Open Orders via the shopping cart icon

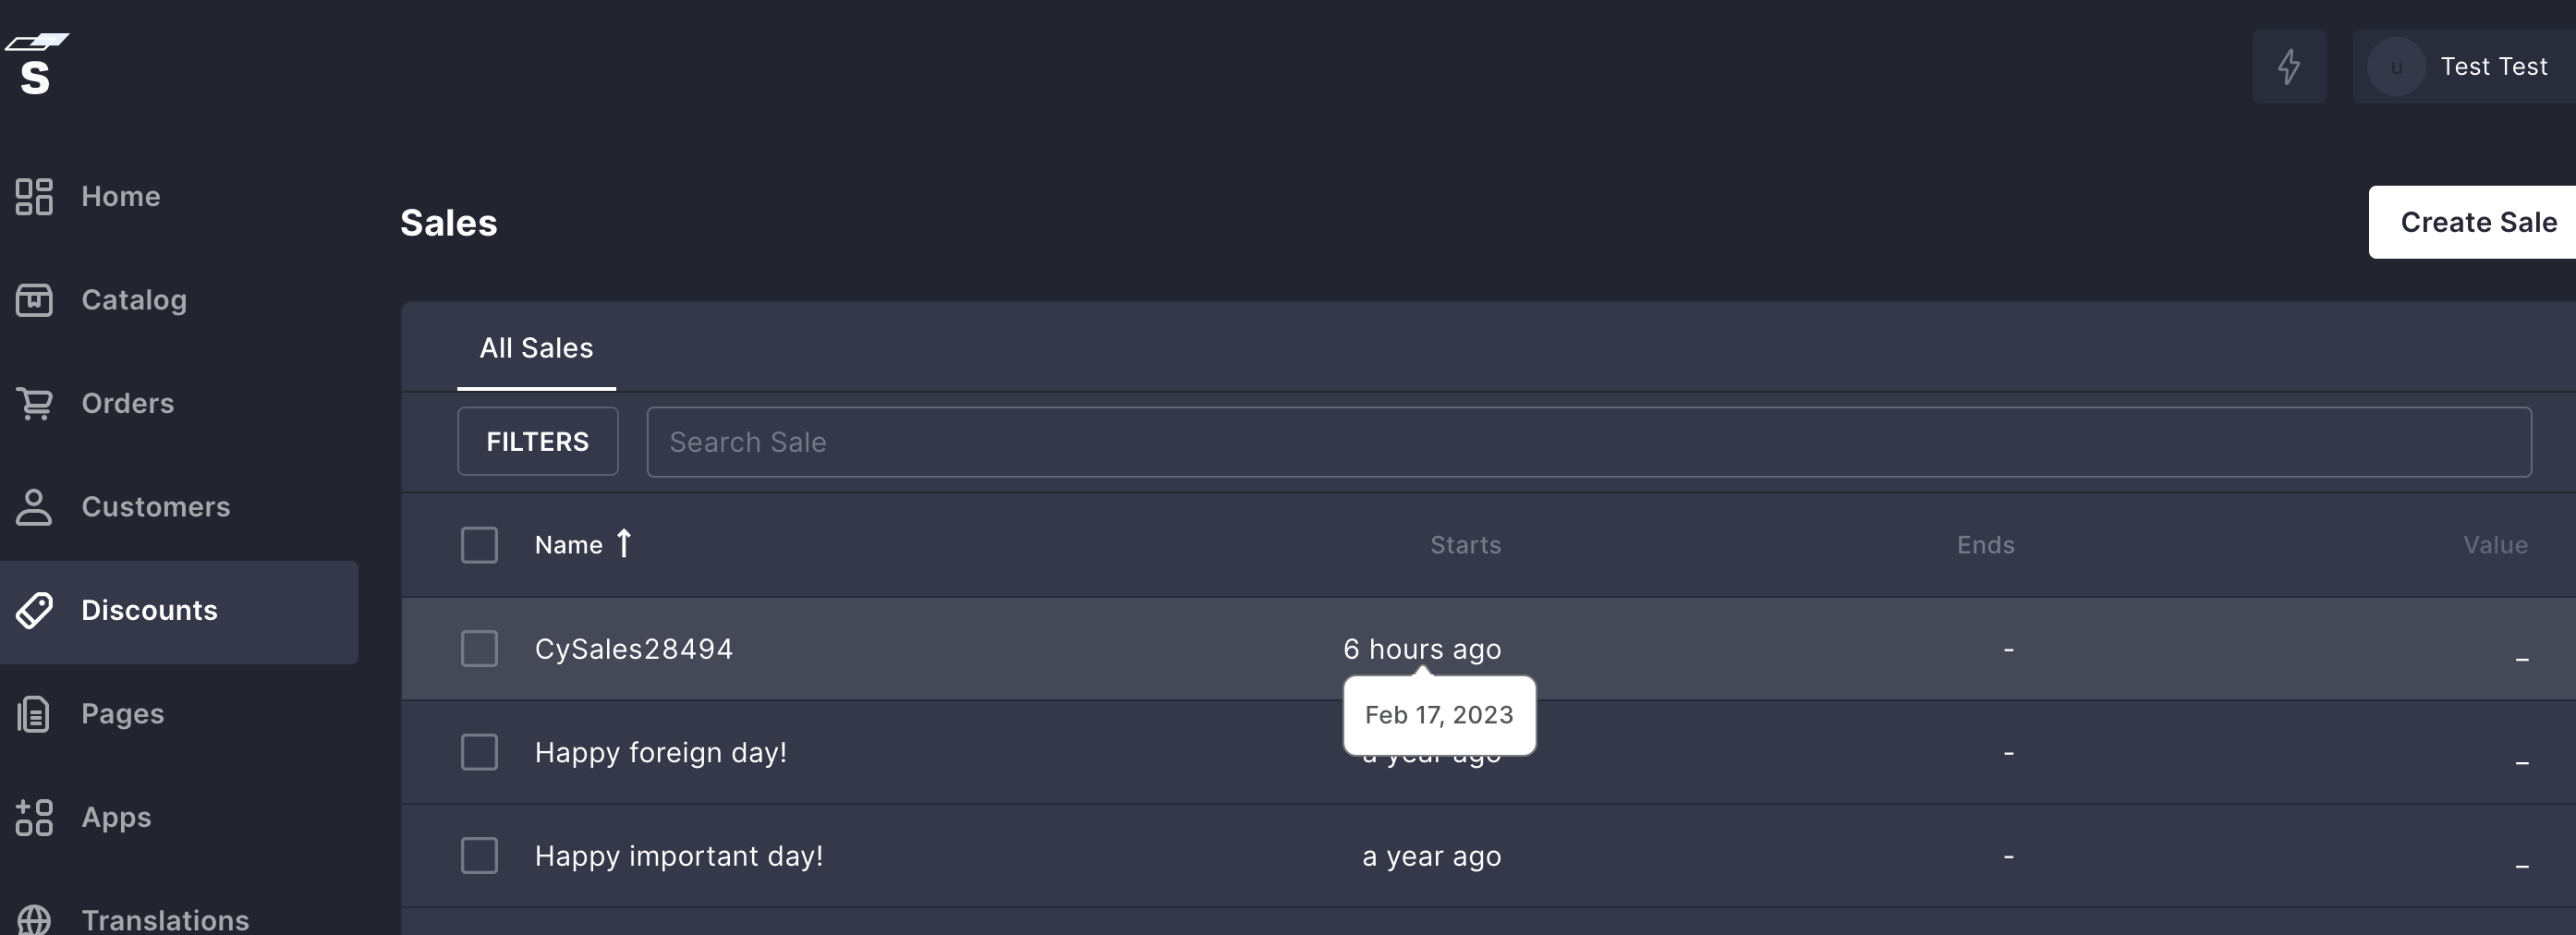click(x=35, y=403)
